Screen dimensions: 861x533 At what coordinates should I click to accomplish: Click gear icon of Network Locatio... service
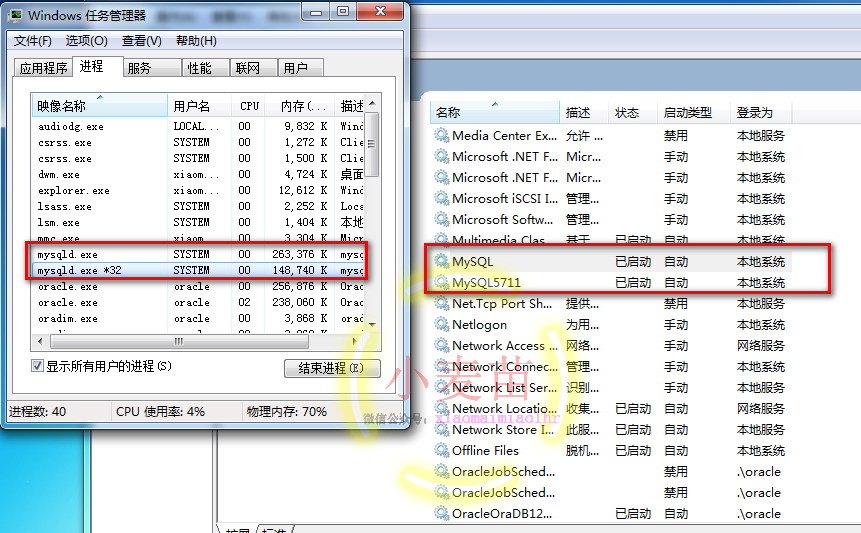point(441,408)
